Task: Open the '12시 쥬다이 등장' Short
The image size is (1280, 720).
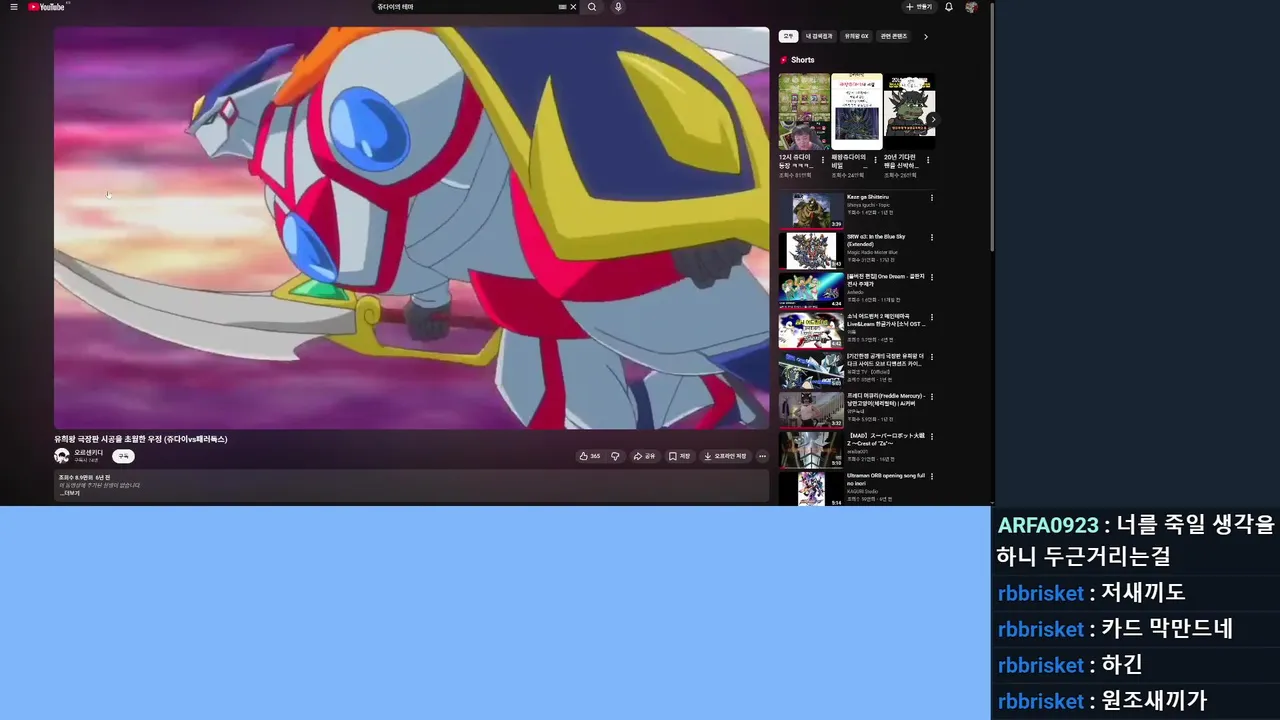Action: pos(804,111)
